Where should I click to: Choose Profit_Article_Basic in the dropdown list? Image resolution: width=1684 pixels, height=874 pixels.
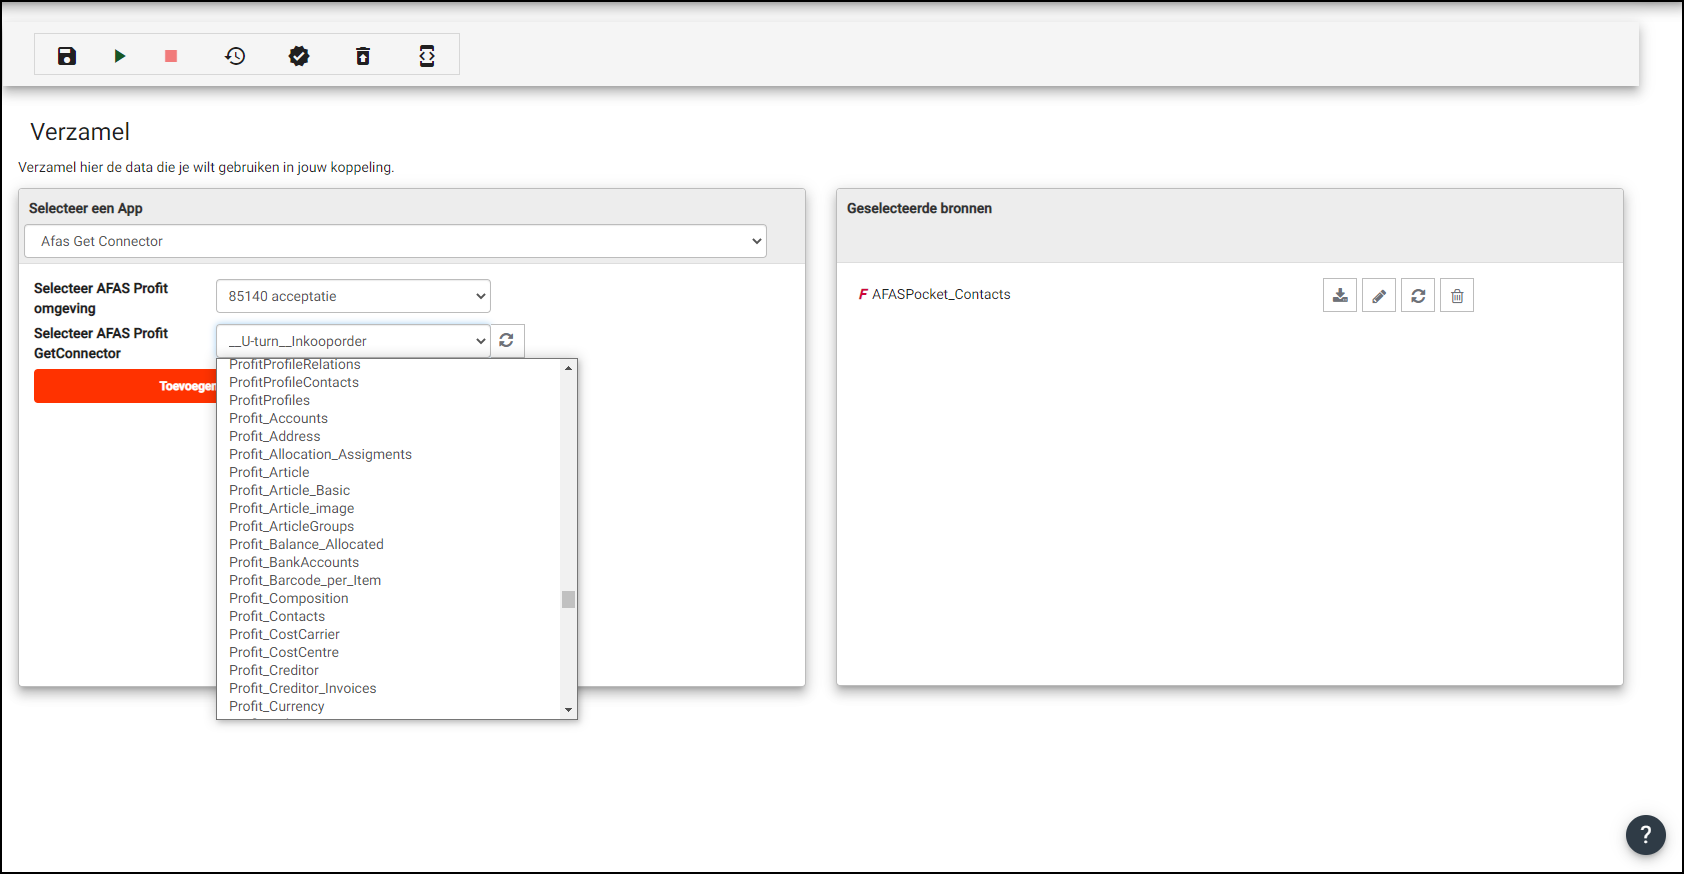coord(289,490)
